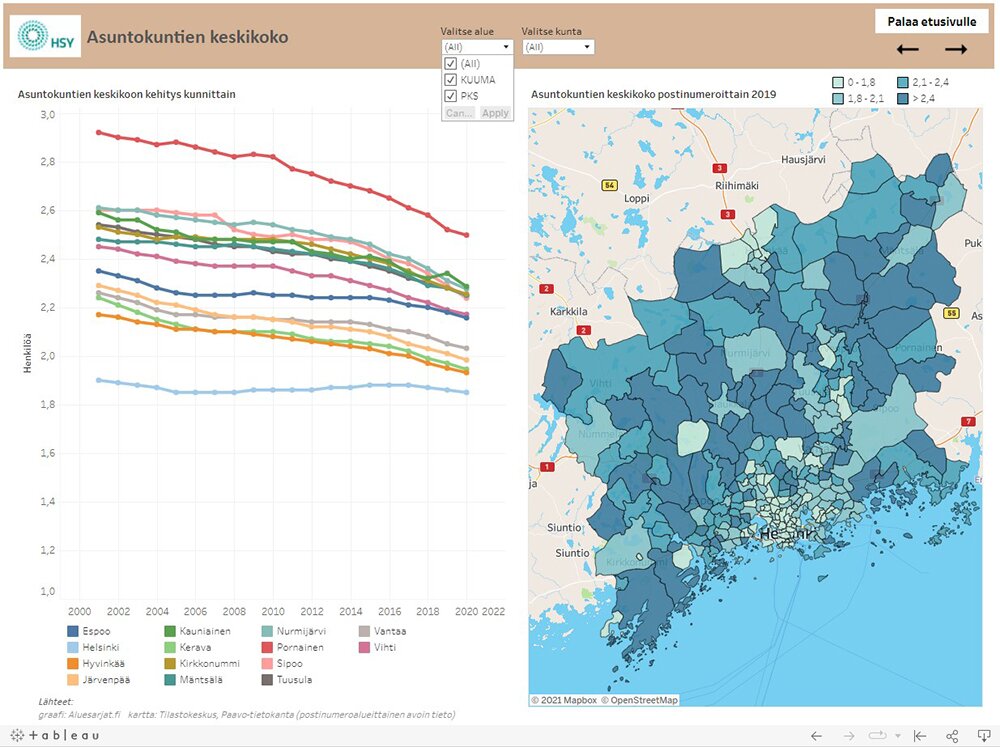Click the HSY logo
Viewport: 1000px width, 747px height.
pos(45,37)
